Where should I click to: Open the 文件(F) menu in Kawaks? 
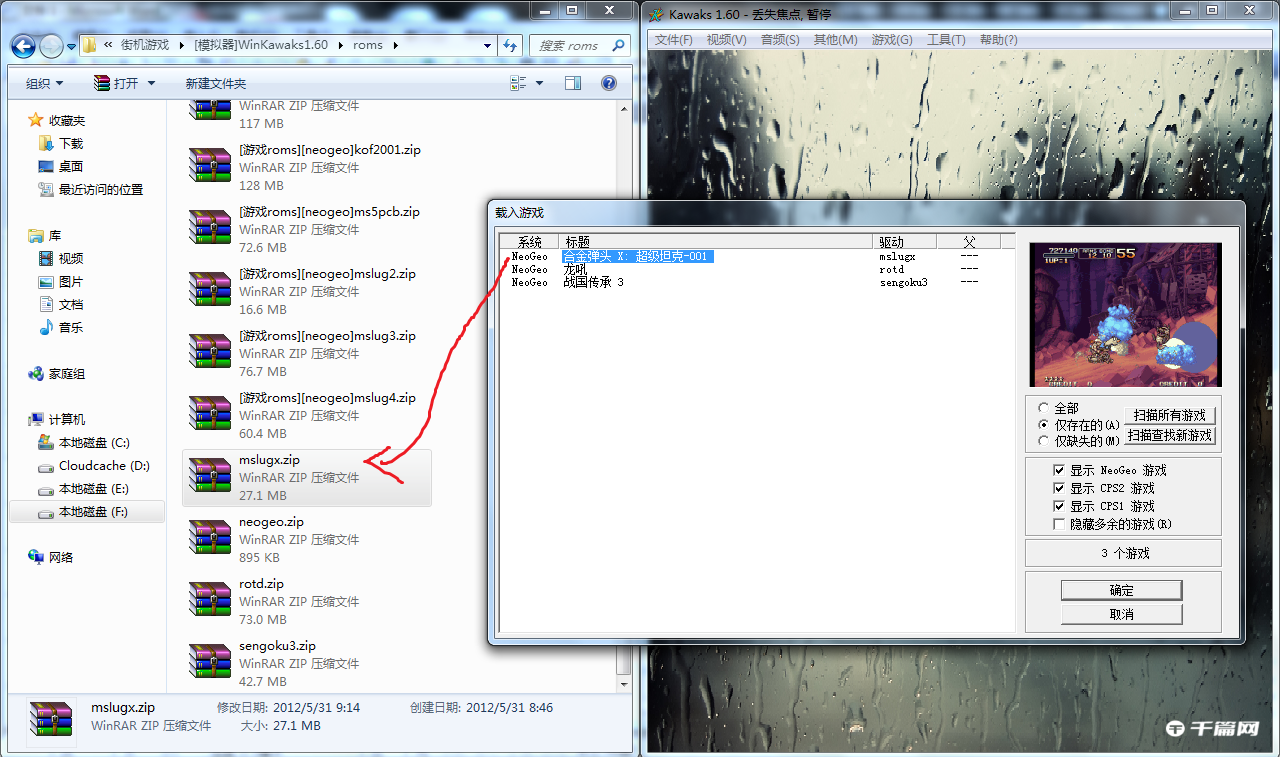(x=673, y=40)
